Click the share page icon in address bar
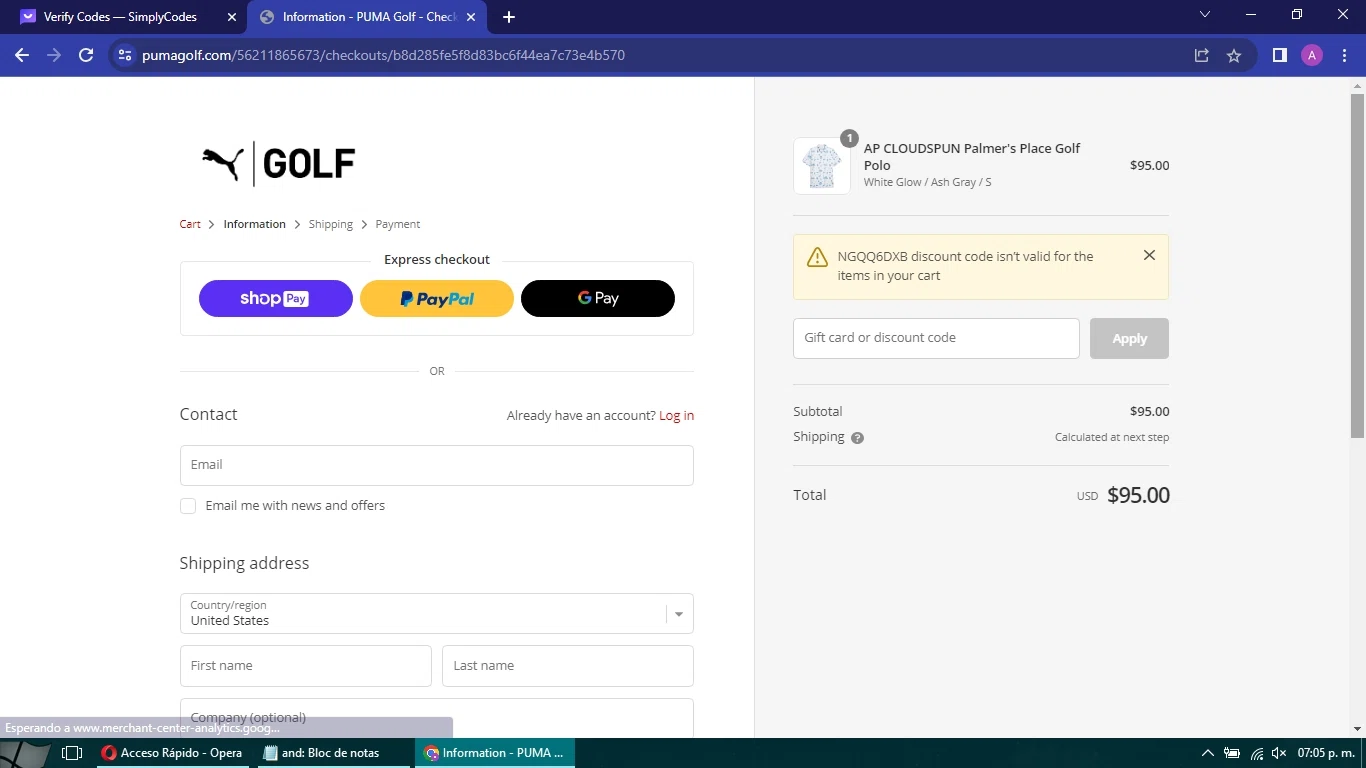Screen dimensions: 1366x768 [1202, 56]
